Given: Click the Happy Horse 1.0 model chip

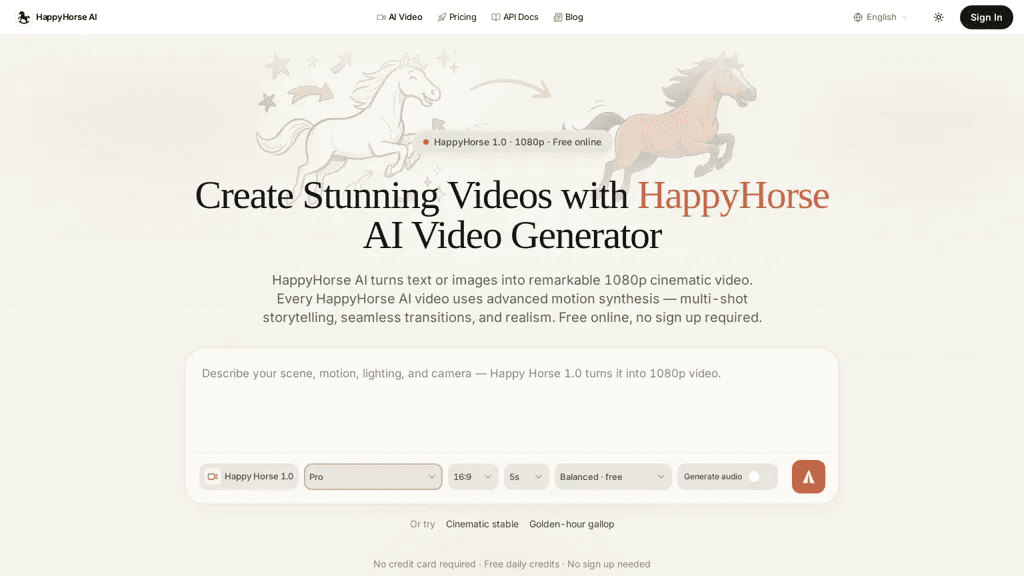Looking at the screenshot, I should point(249,477).
